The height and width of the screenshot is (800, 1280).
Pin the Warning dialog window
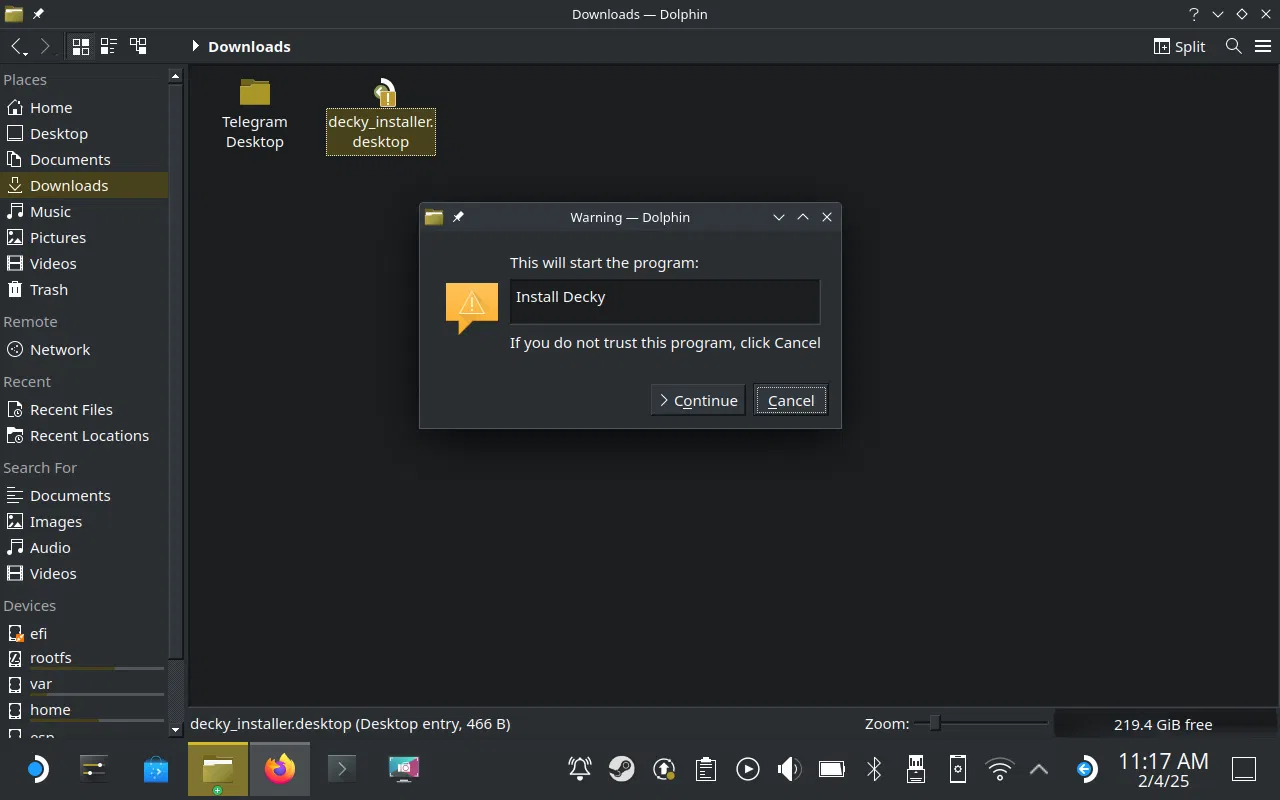458,217
